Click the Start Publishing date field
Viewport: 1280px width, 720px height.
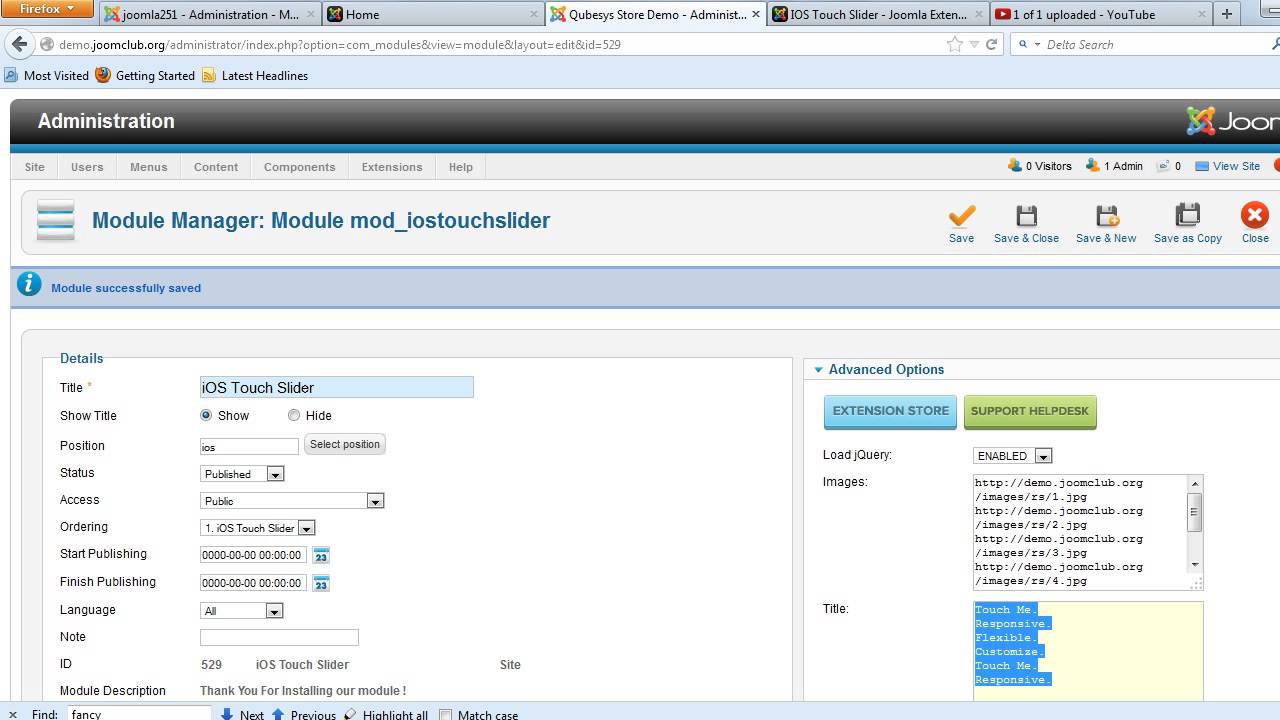[x=253, y=555]
